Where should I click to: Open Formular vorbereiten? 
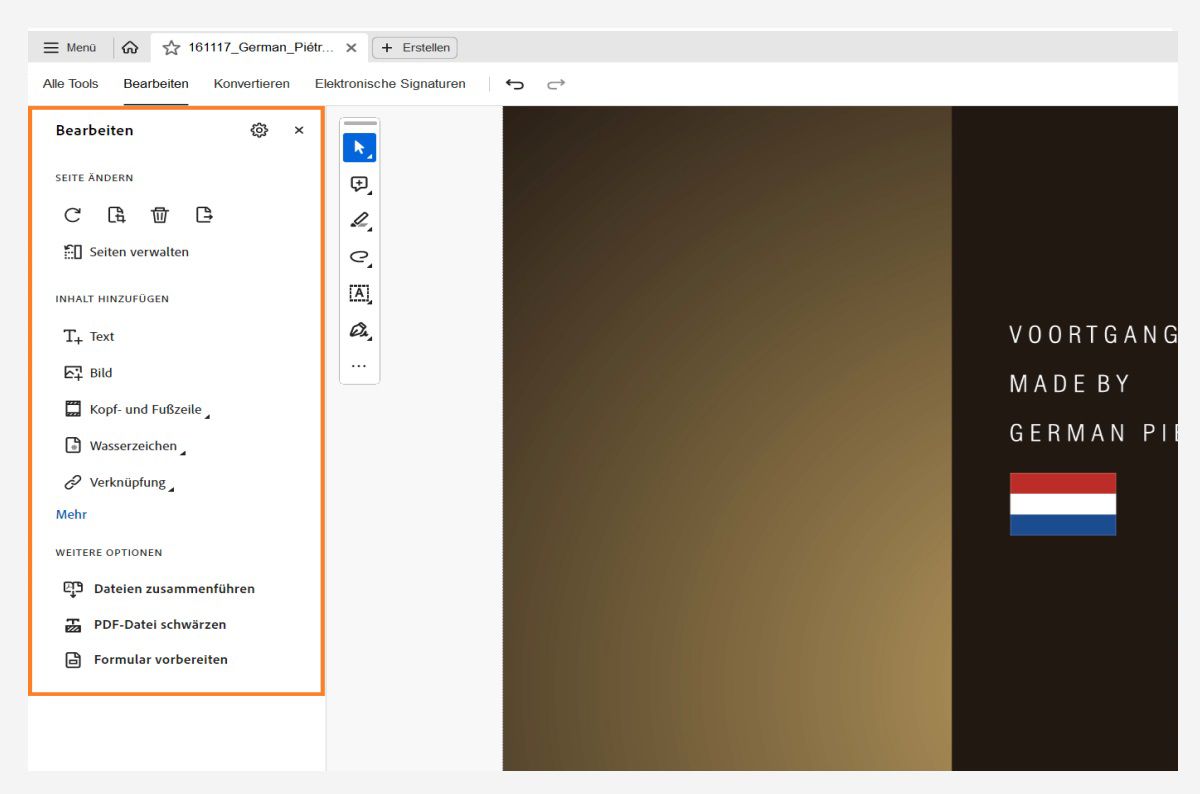tap(146, 660)
